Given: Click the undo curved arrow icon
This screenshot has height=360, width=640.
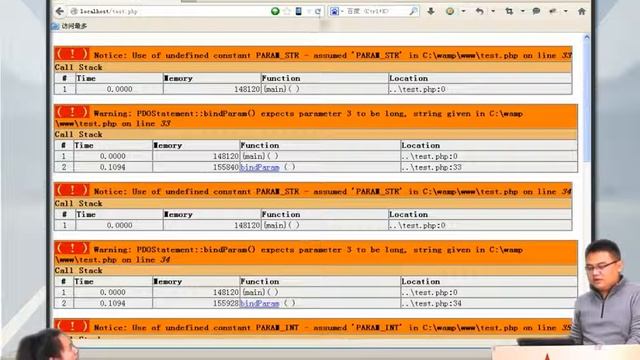Looking at the screenshot, I should point(480,11).
